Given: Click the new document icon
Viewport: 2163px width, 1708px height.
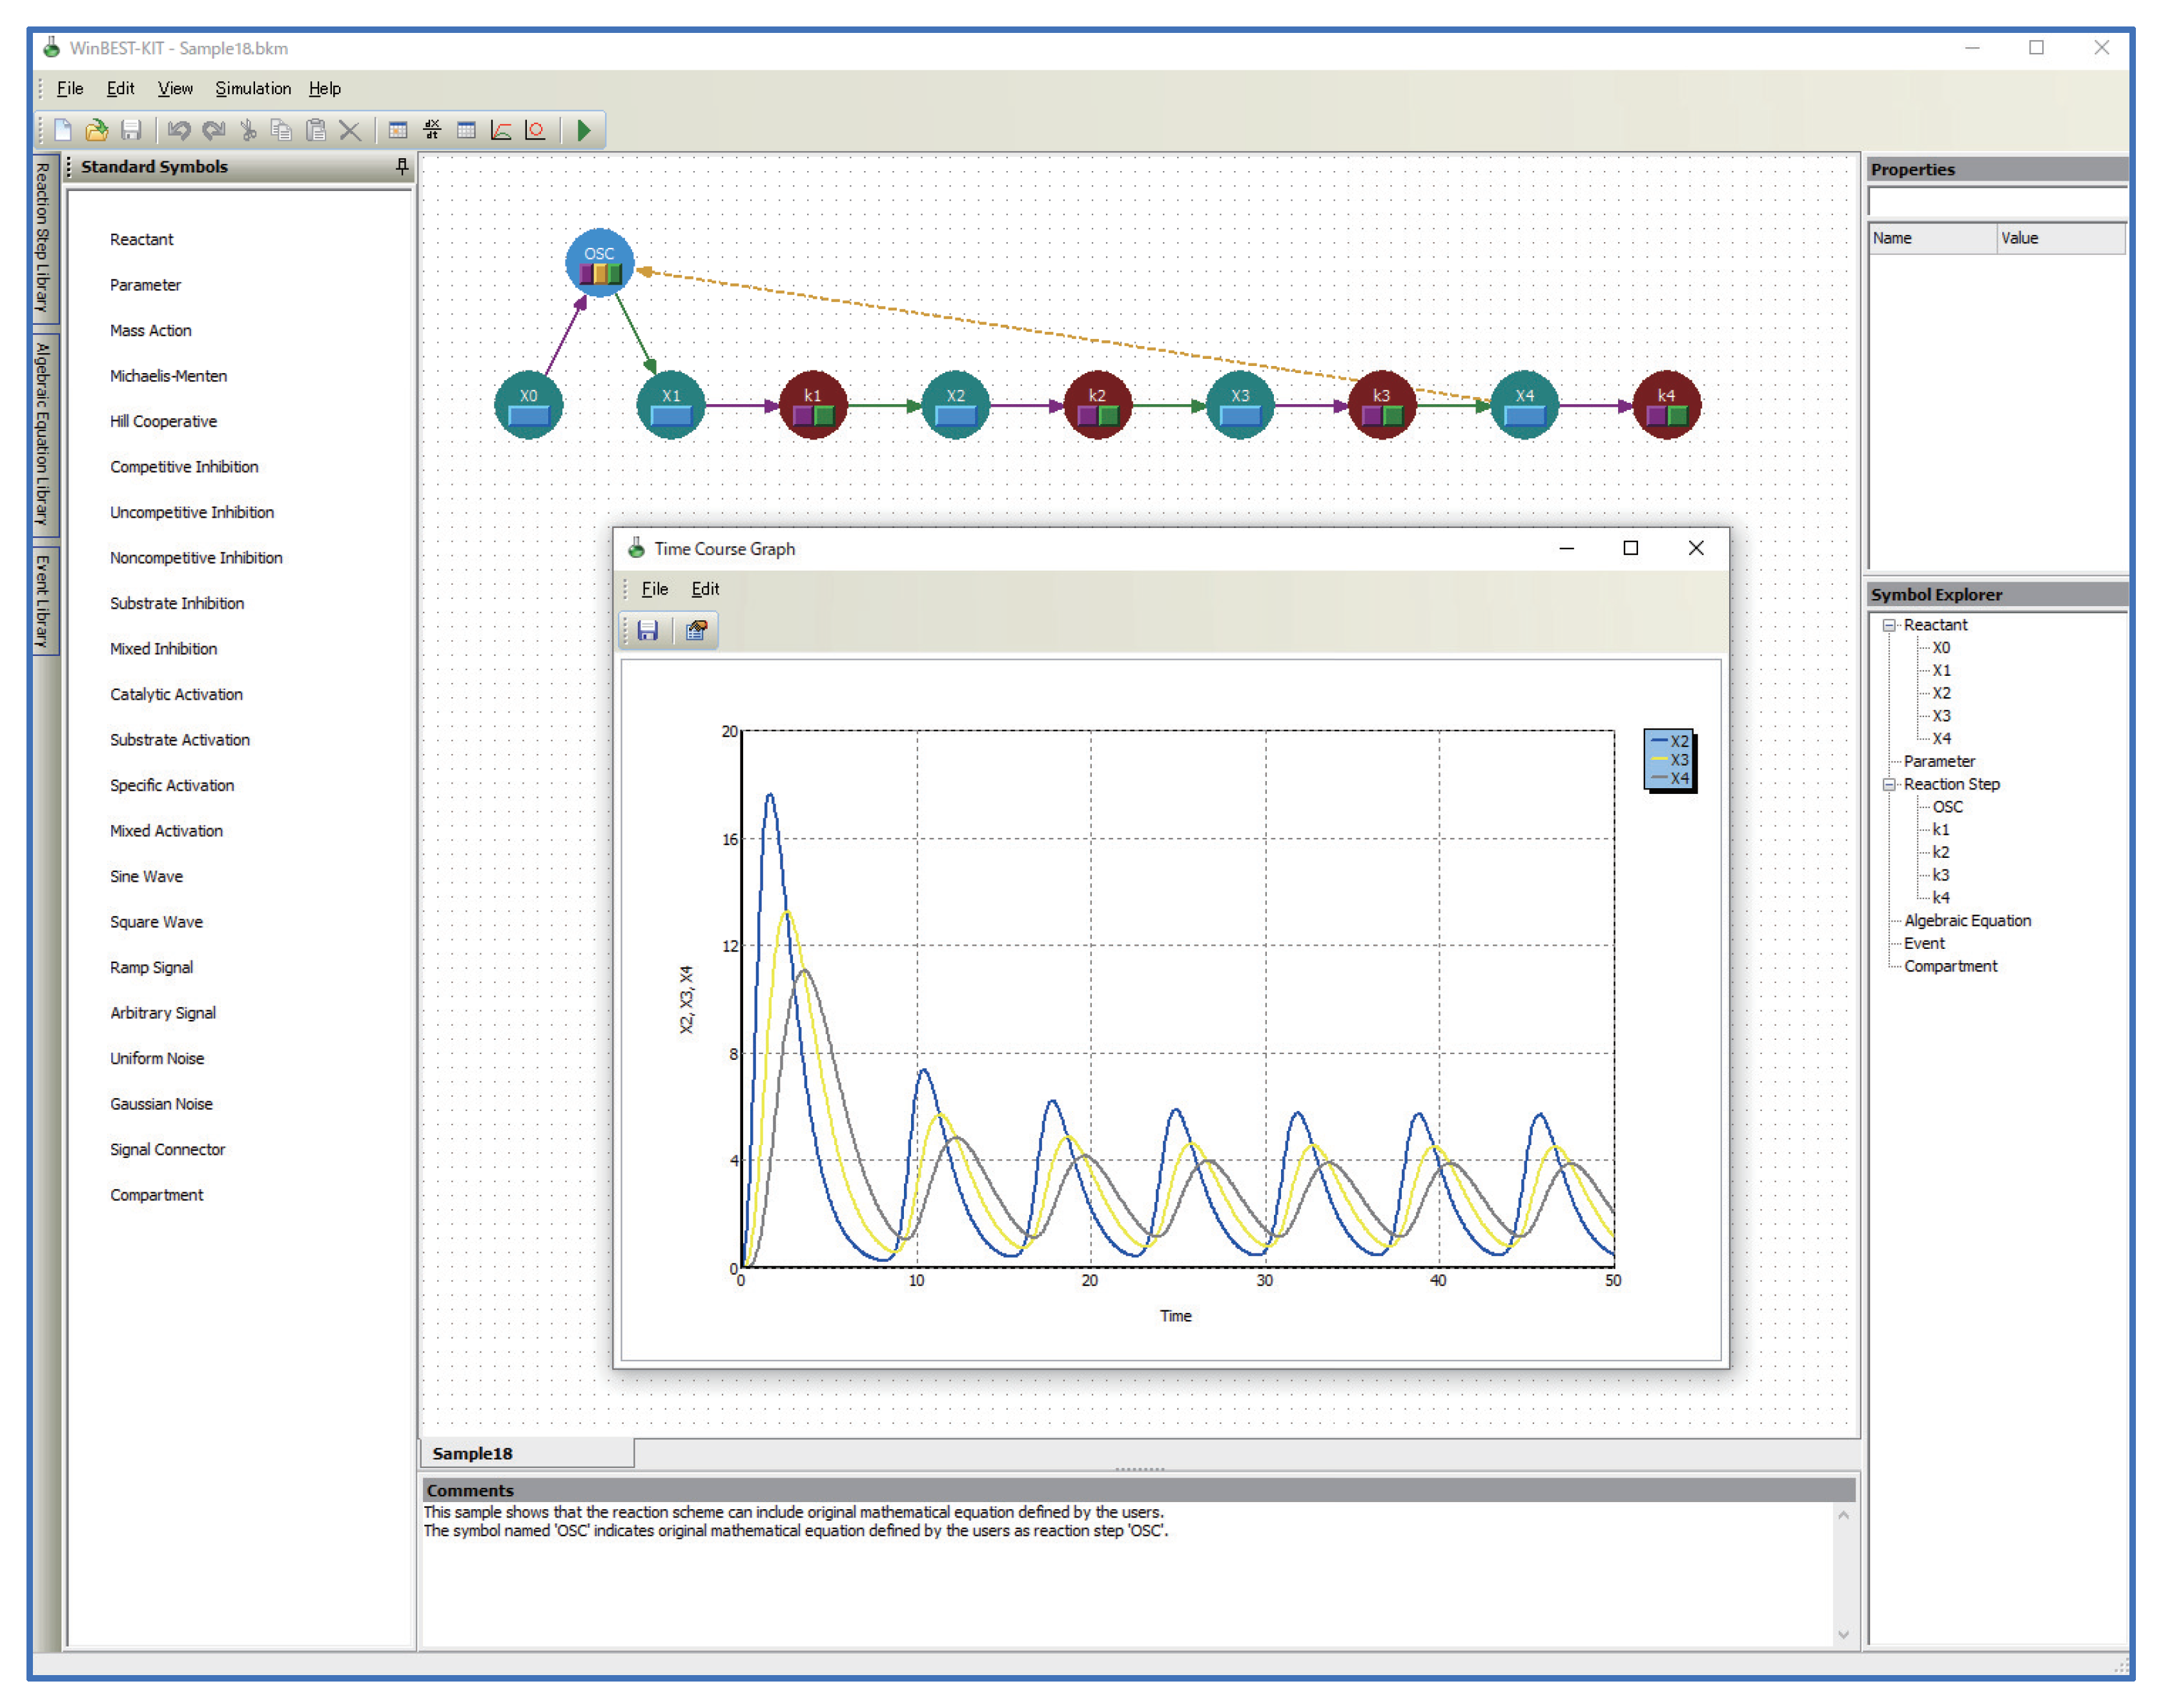Looking at the screenshot, I should (63, 130).
